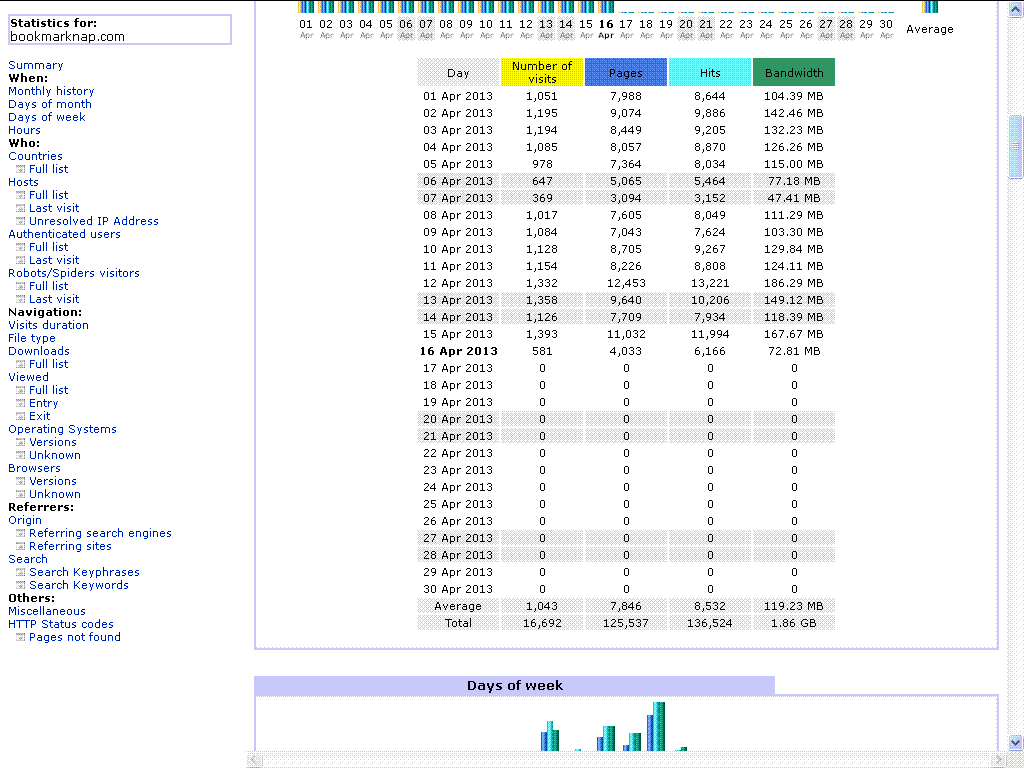Click the icon beside Search Keywords
Image resolution: width=1024 pixels, height=768 pixels.
click(20, 586)
